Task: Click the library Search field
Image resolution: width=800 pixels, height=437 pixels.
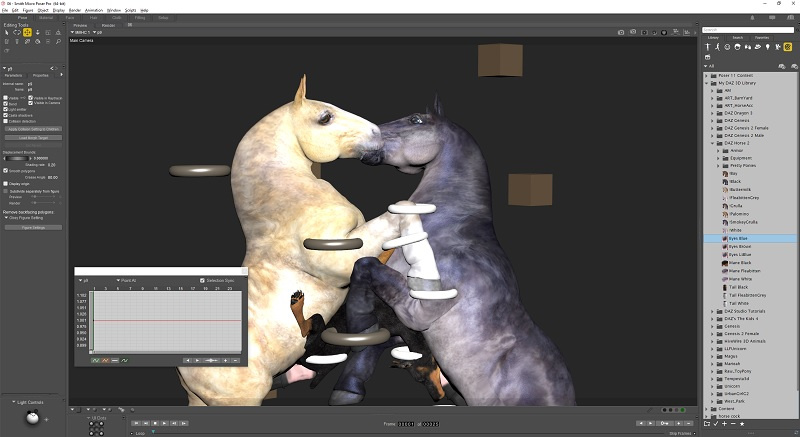Action: (x=748, y=30)
